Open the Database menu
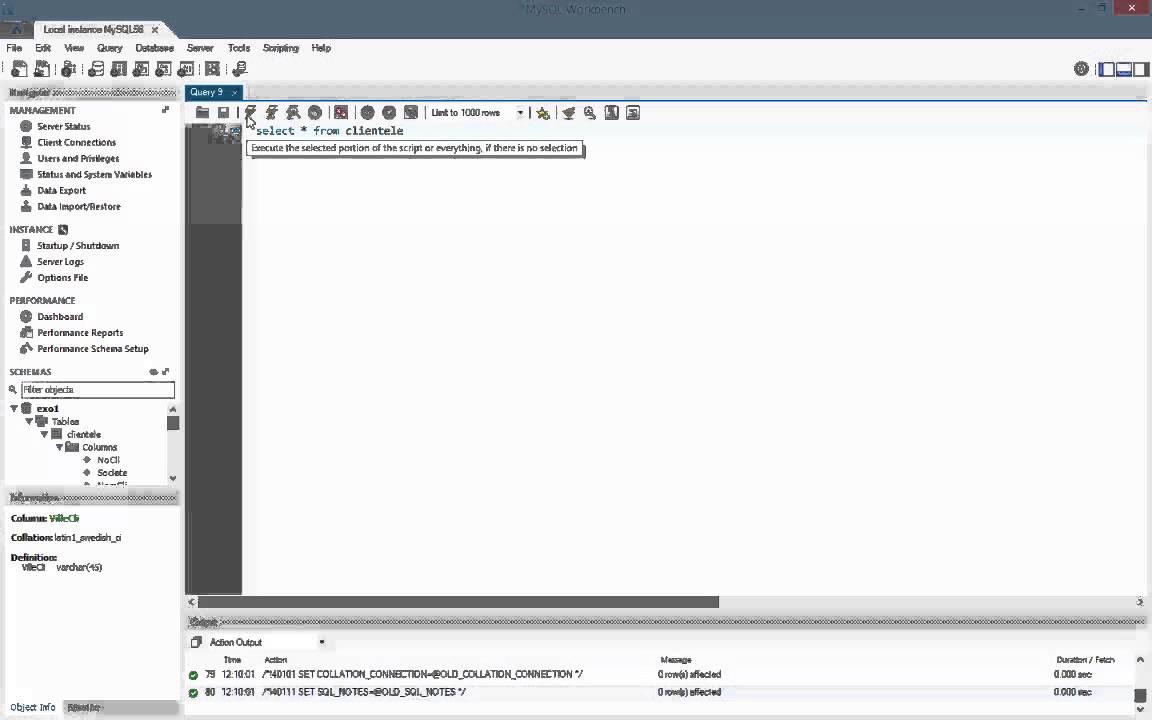Viewport: 1152px width, 720px height. [x=154, y=48]
